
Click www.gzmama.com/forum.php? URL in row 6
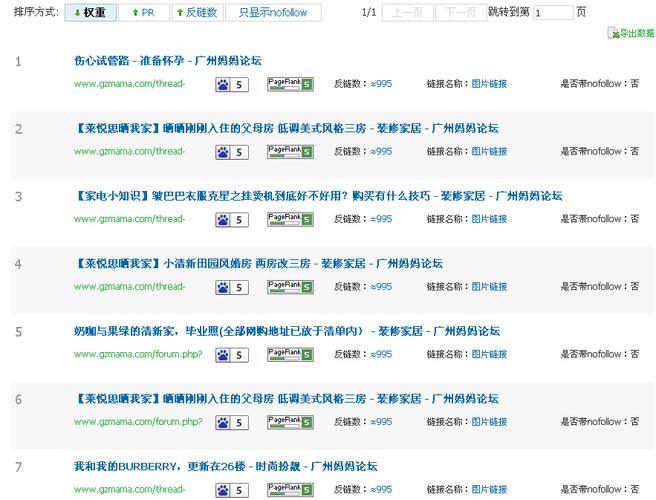138,422
